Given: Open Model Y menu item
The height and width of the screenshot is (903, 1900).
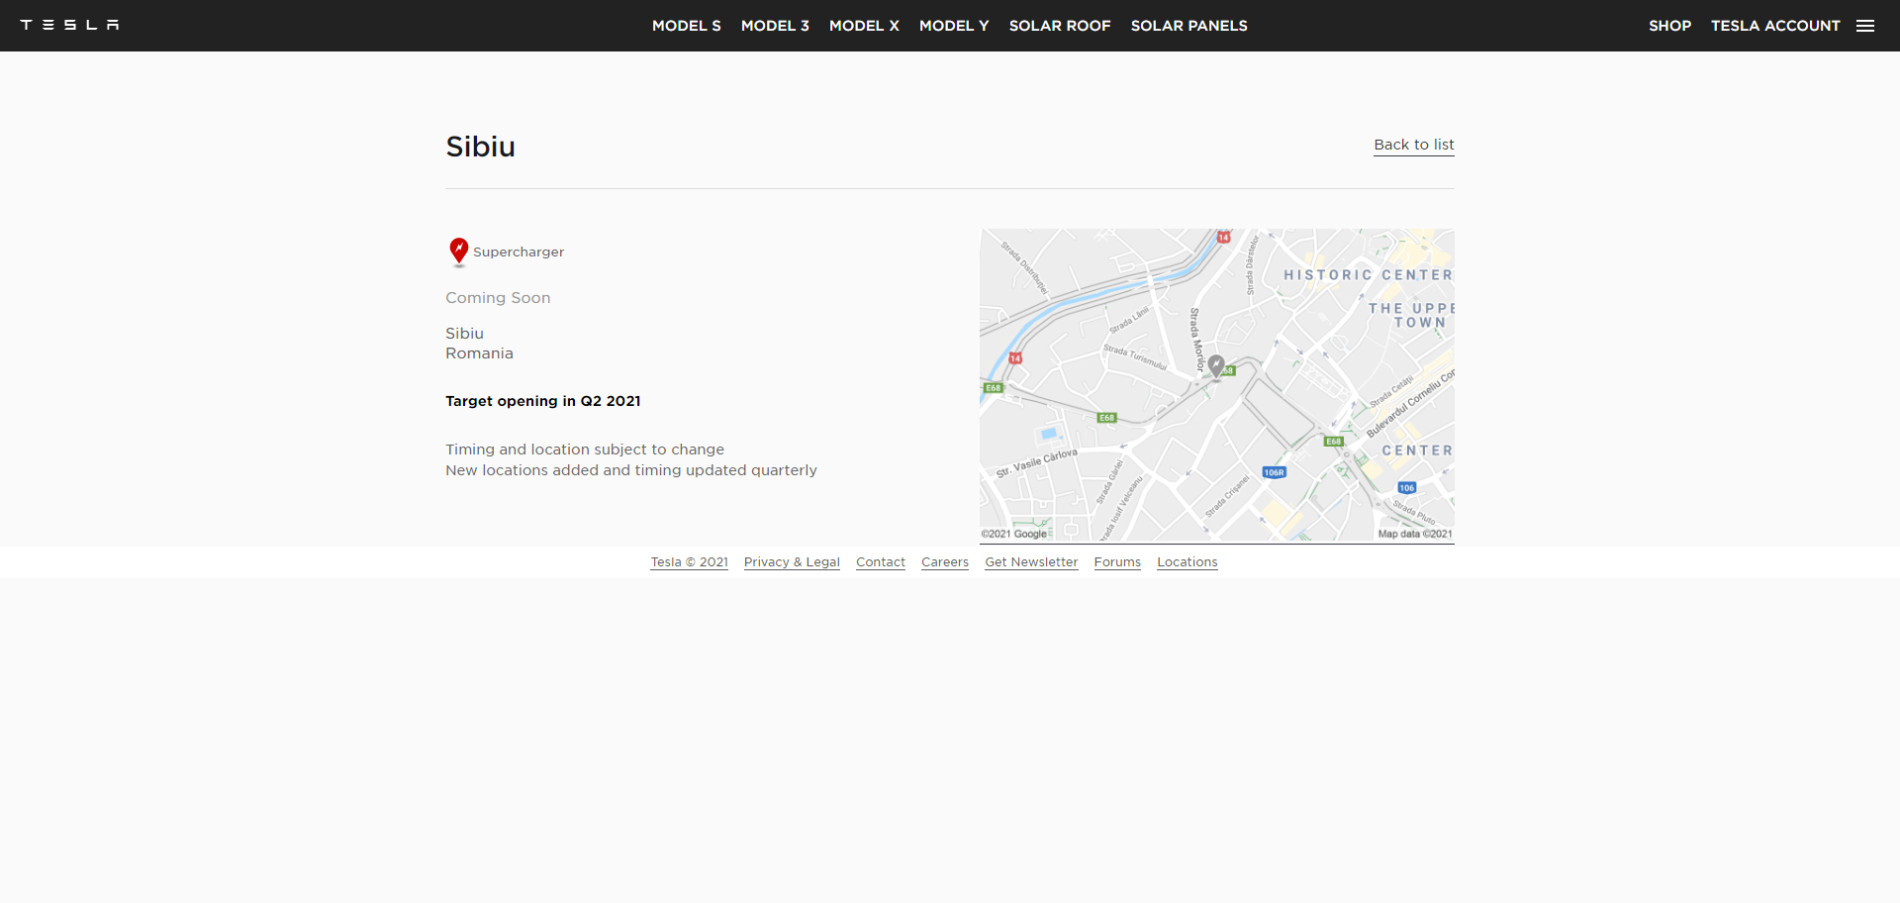Looking at the screenshot, I should point(954,26).
